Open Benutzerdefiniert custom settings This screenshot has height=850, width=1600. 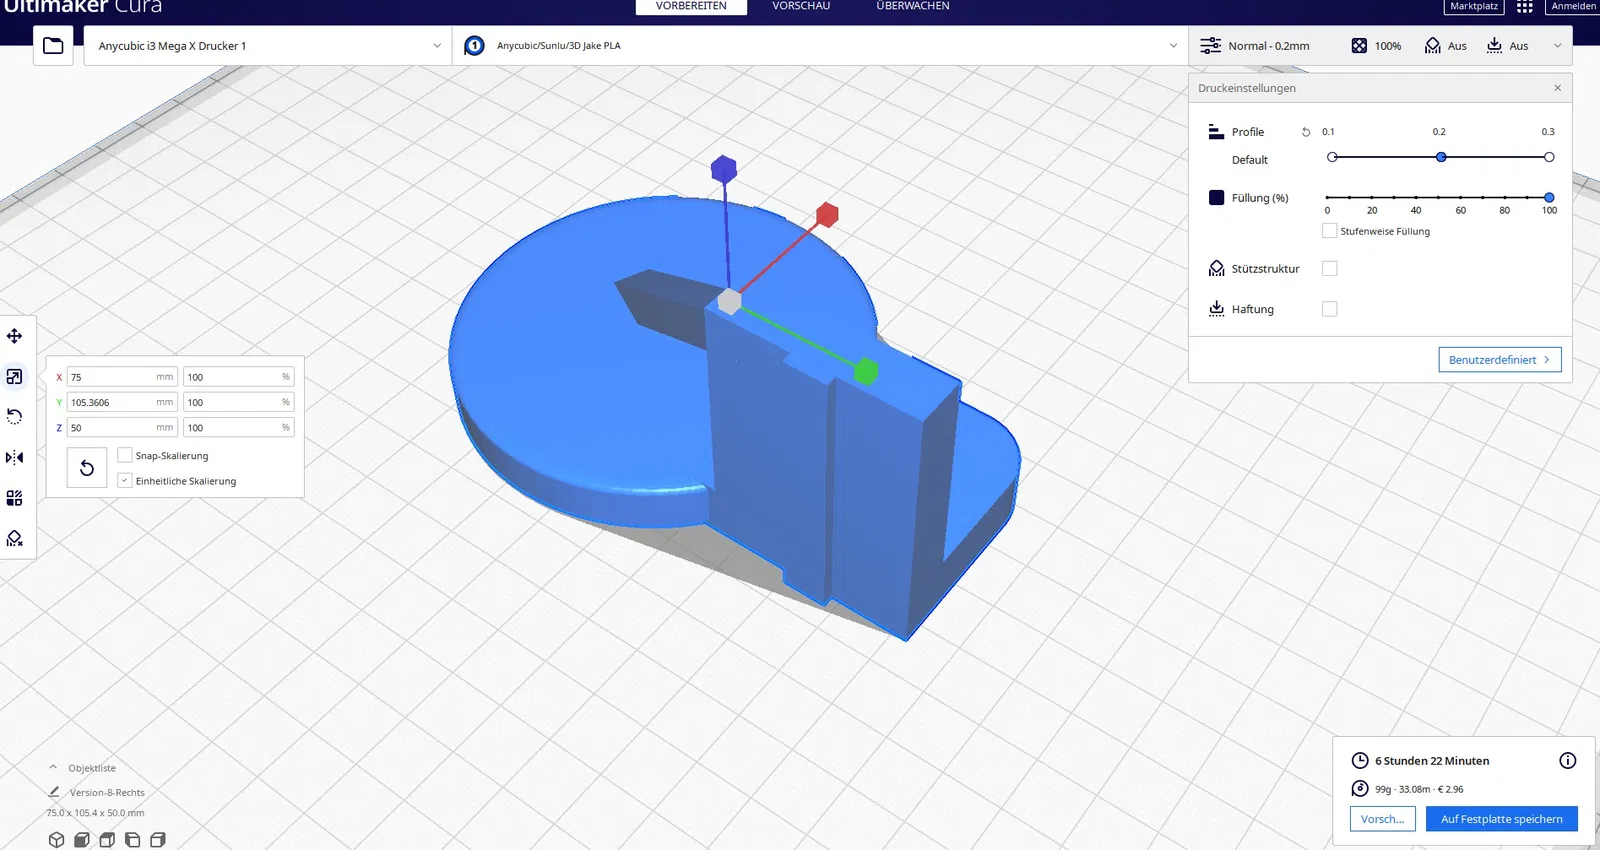coord(1500,360)
